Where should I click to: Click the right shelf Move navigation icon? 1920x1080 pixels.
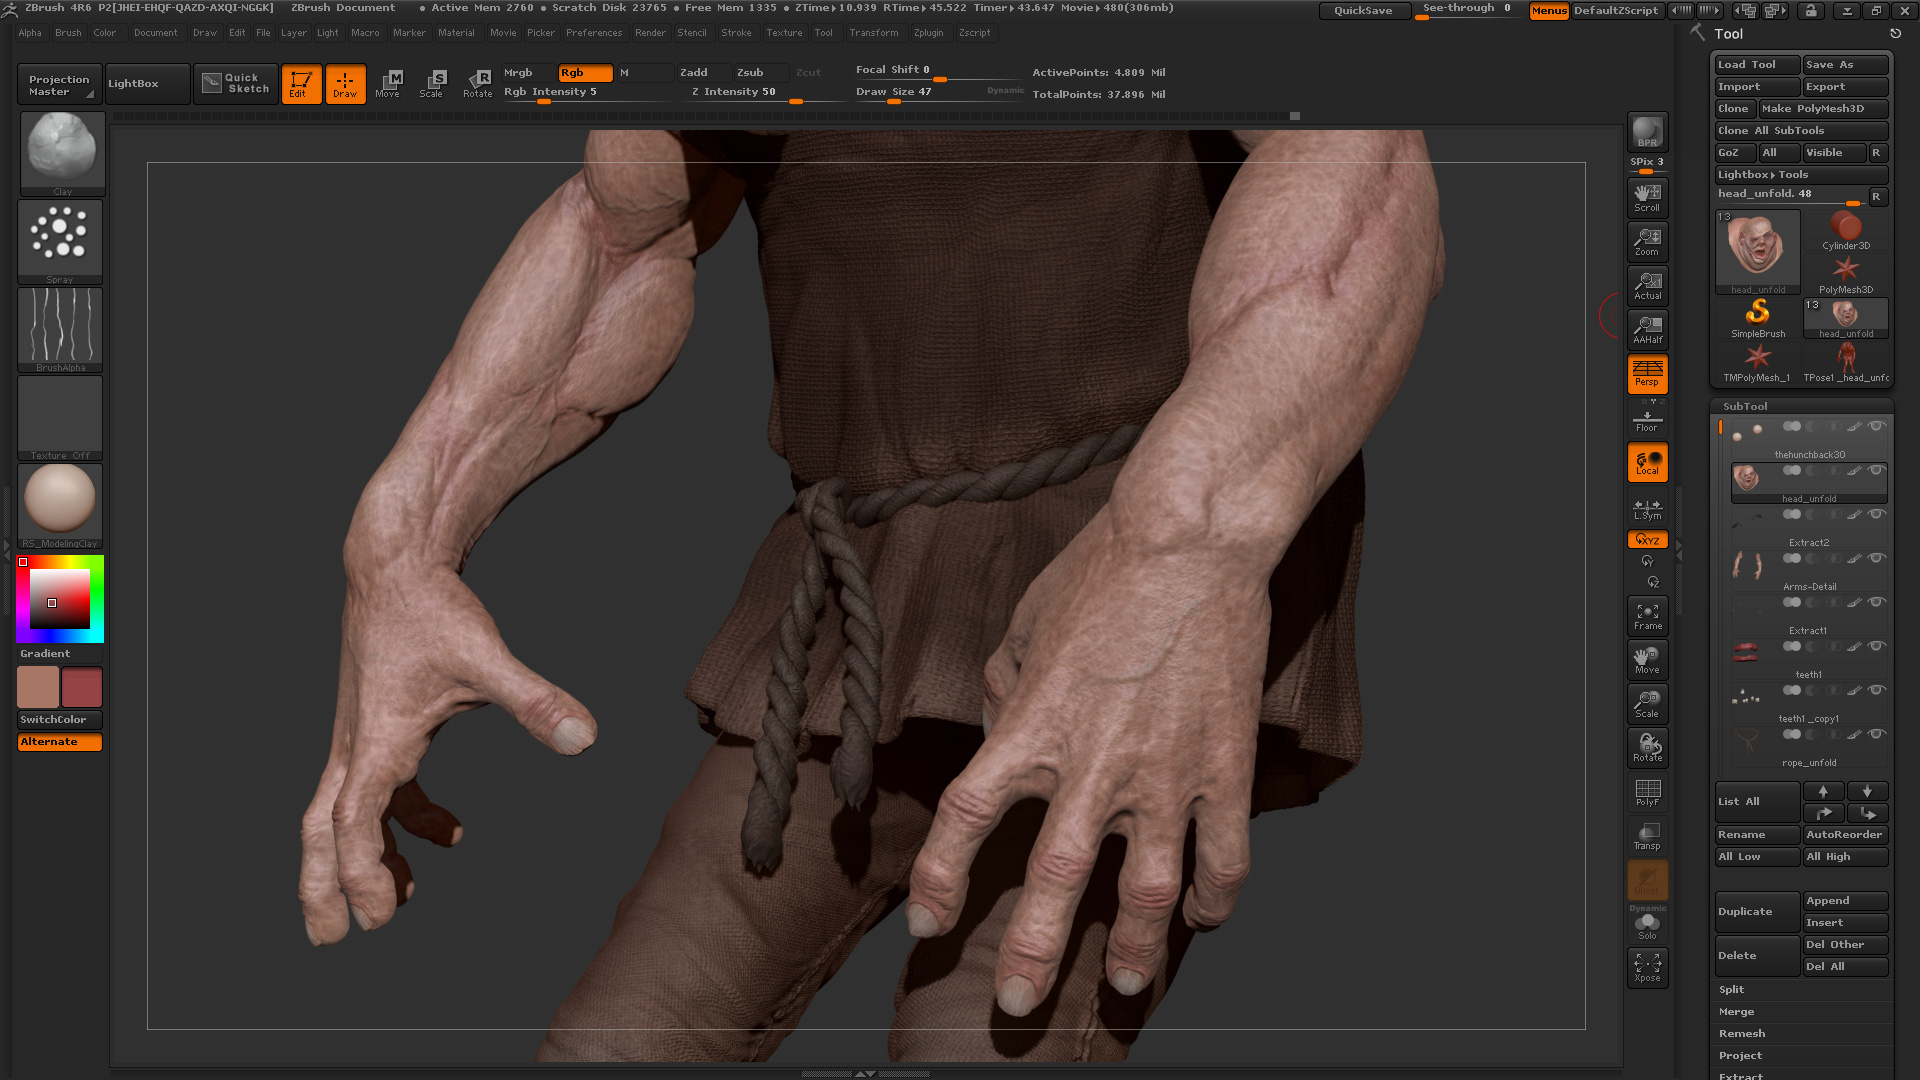1647,660
